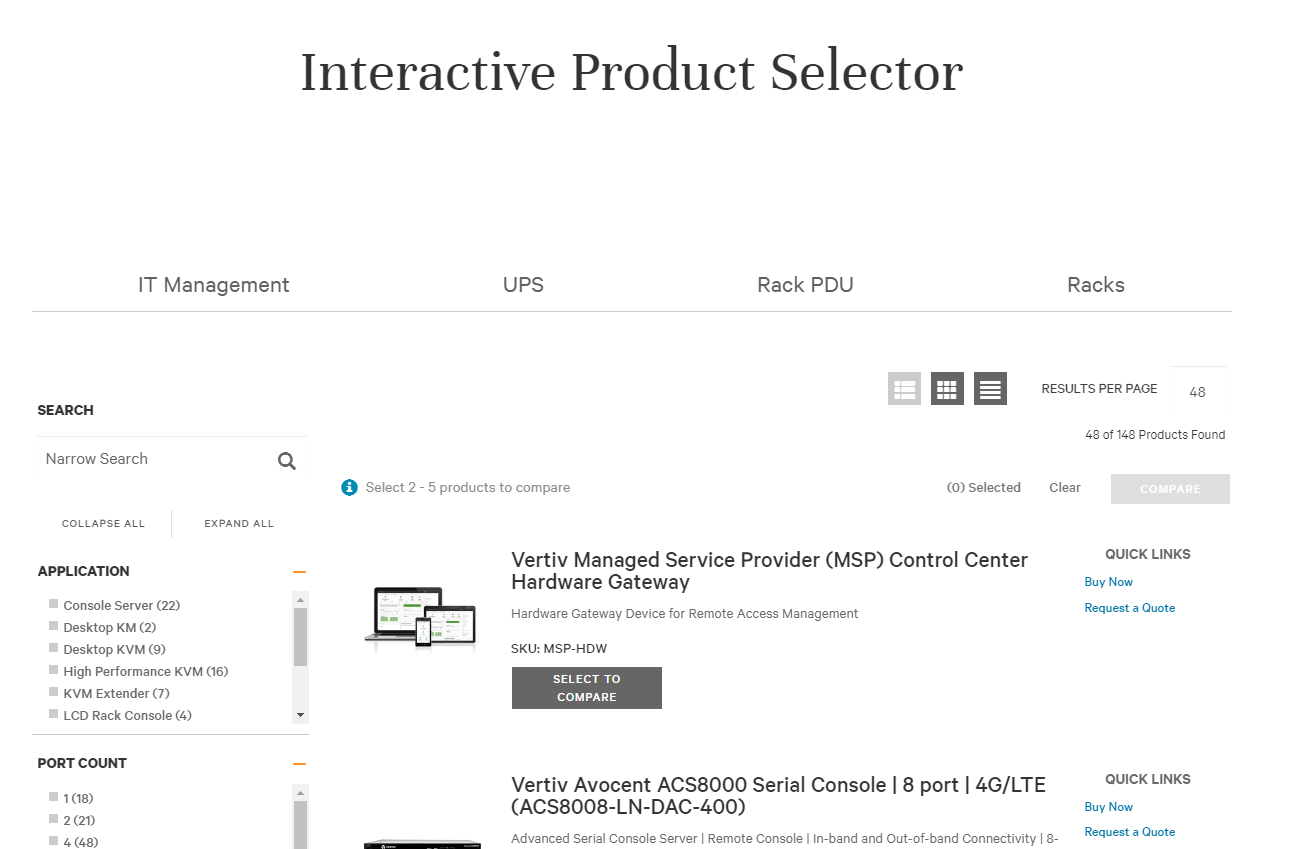Click the search magnifier icon
The height and width of the screenshot is (849, 1298).
[286, 460]
